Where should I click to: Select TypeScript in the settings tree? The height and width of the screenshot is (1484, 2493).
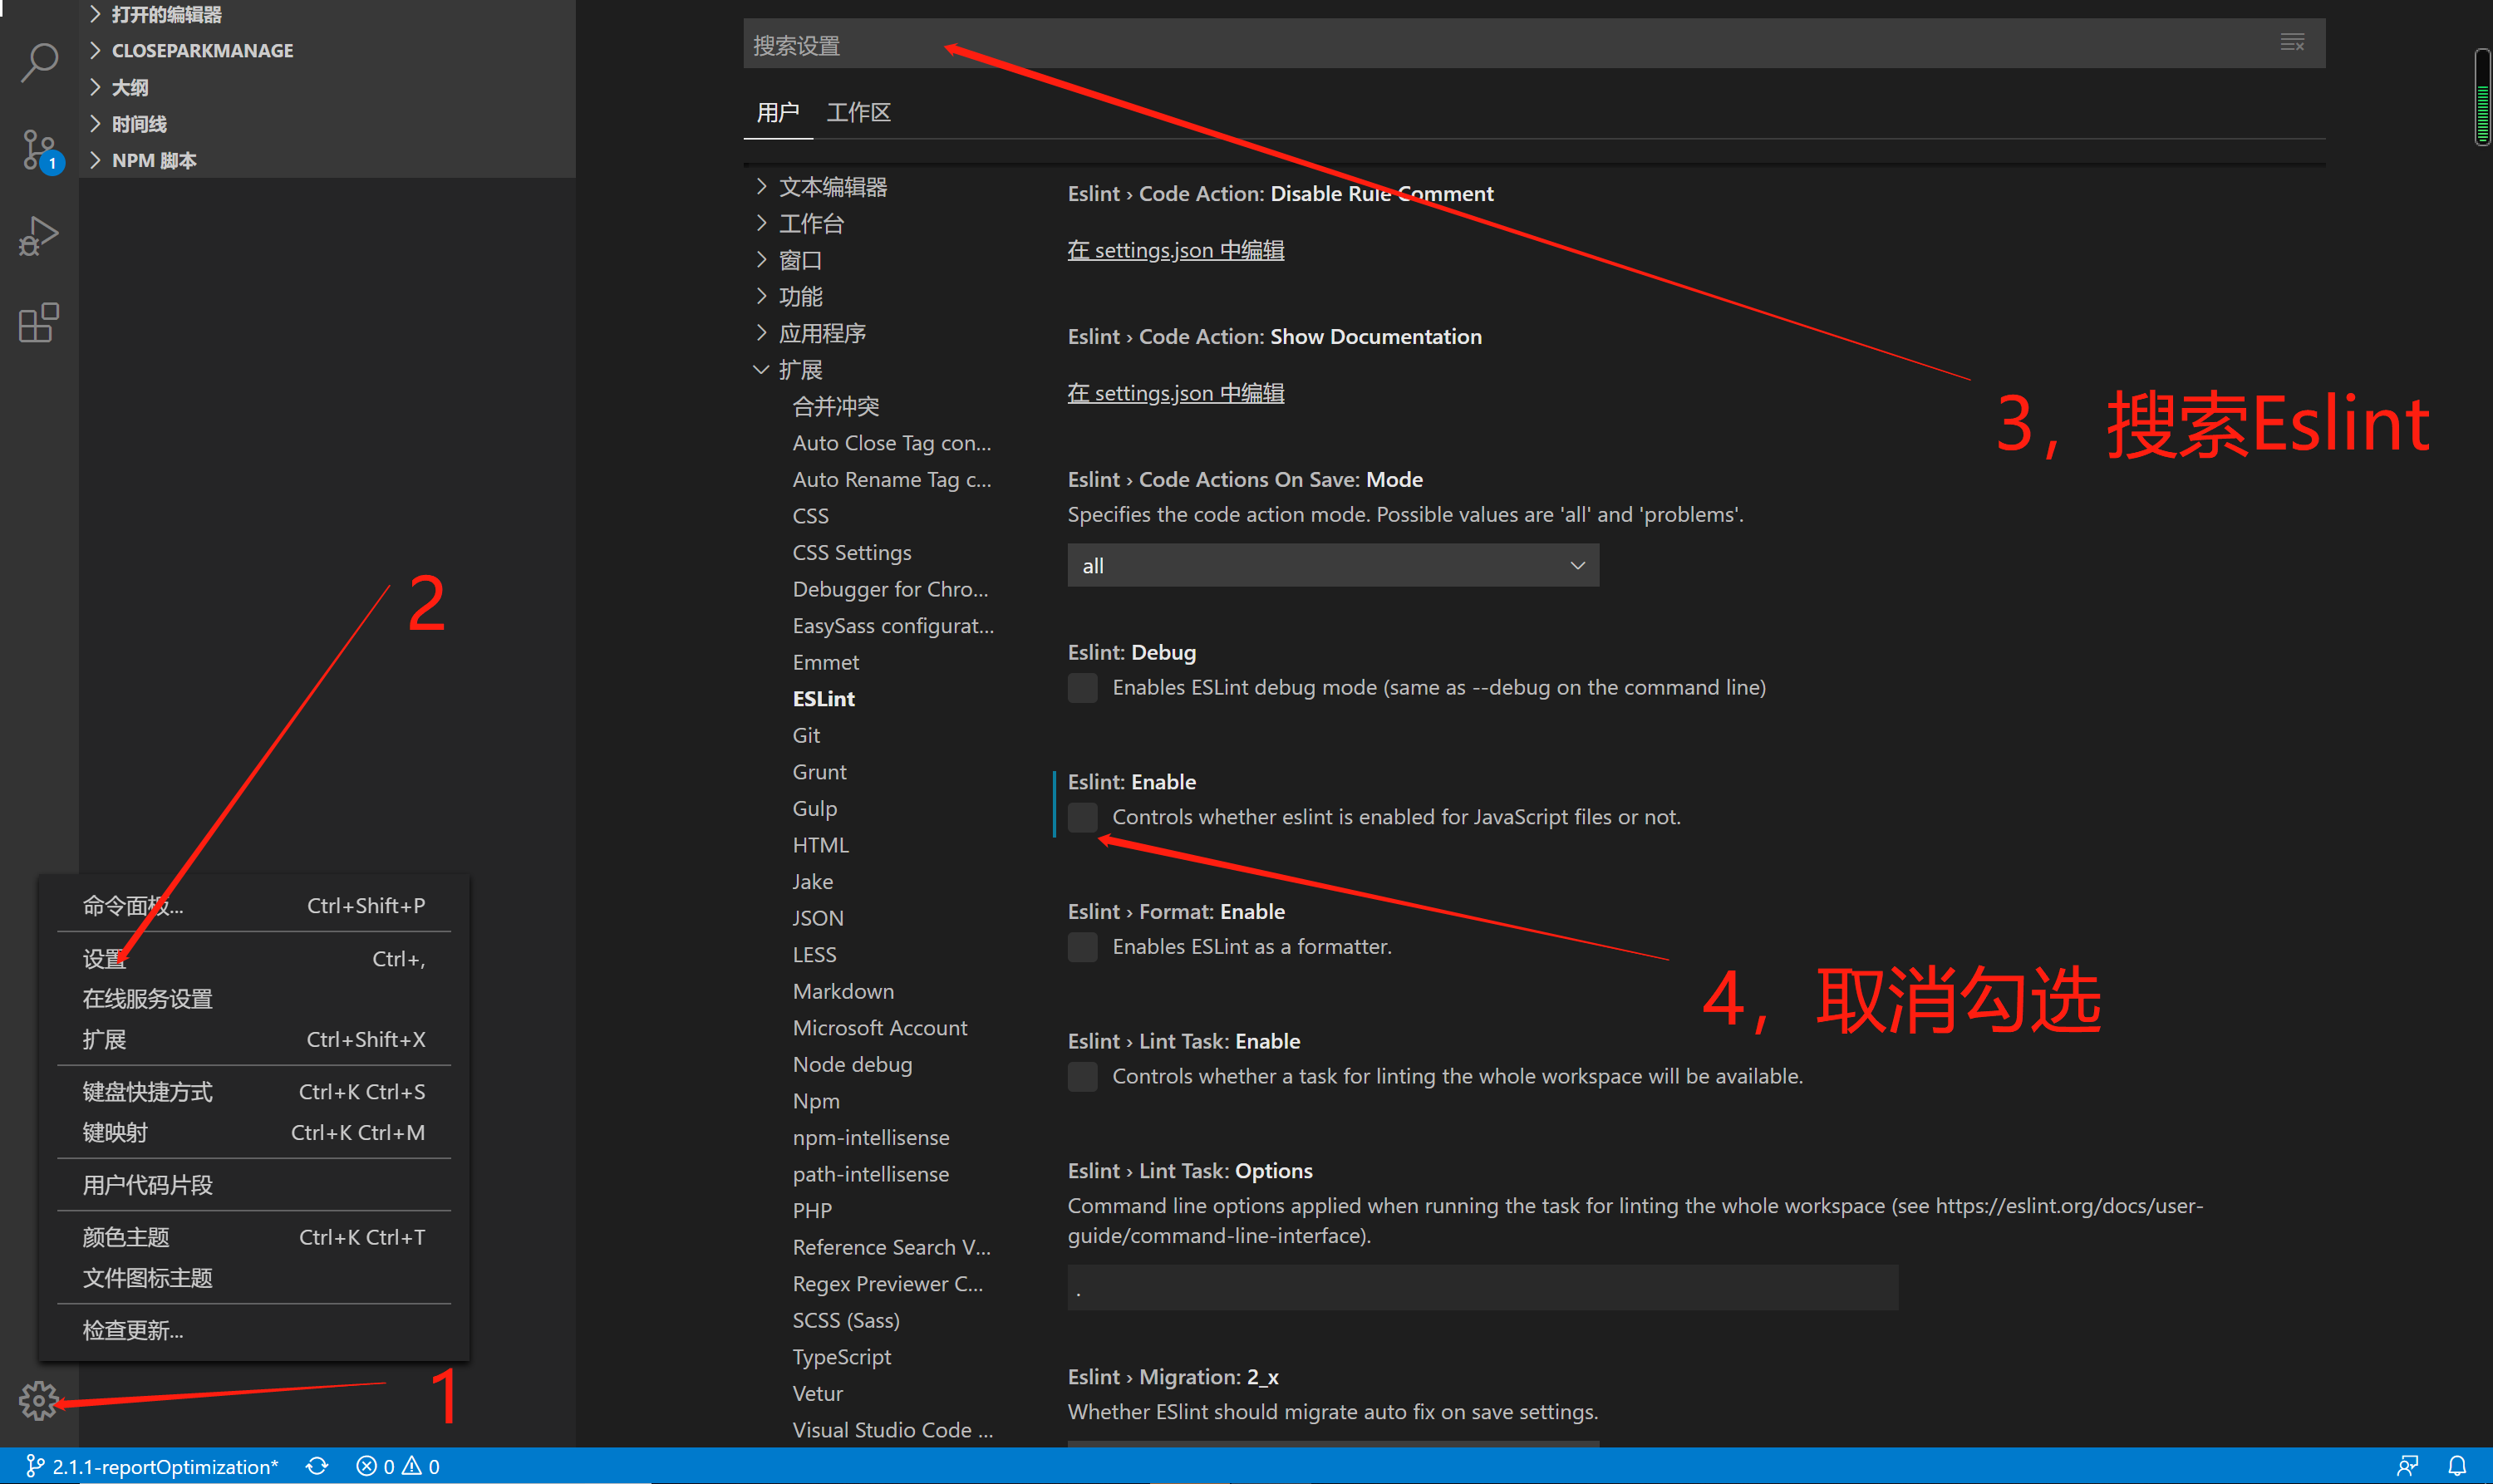842,1357
